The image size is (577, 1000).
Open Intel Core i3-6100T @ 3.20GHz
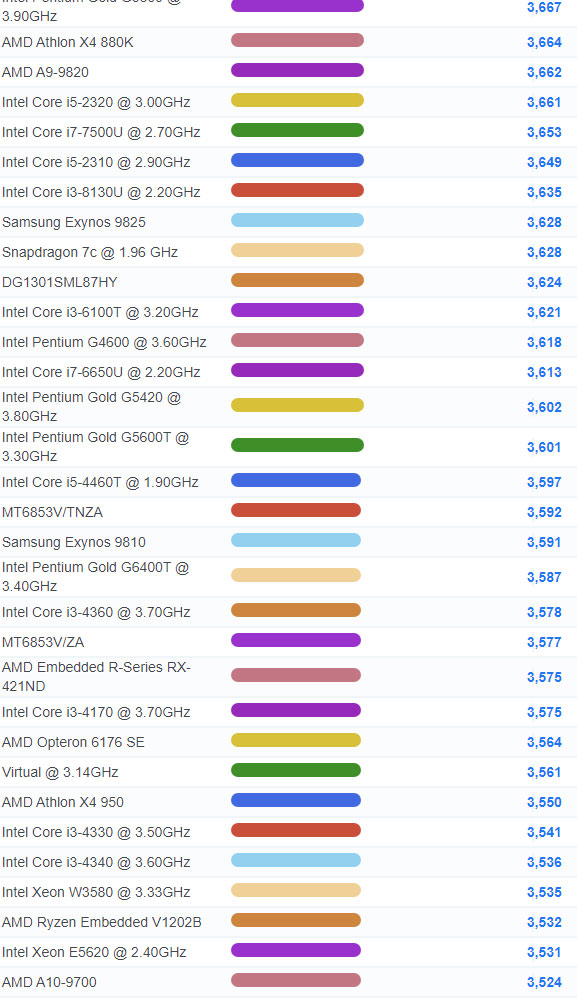(x=100, y=312)
